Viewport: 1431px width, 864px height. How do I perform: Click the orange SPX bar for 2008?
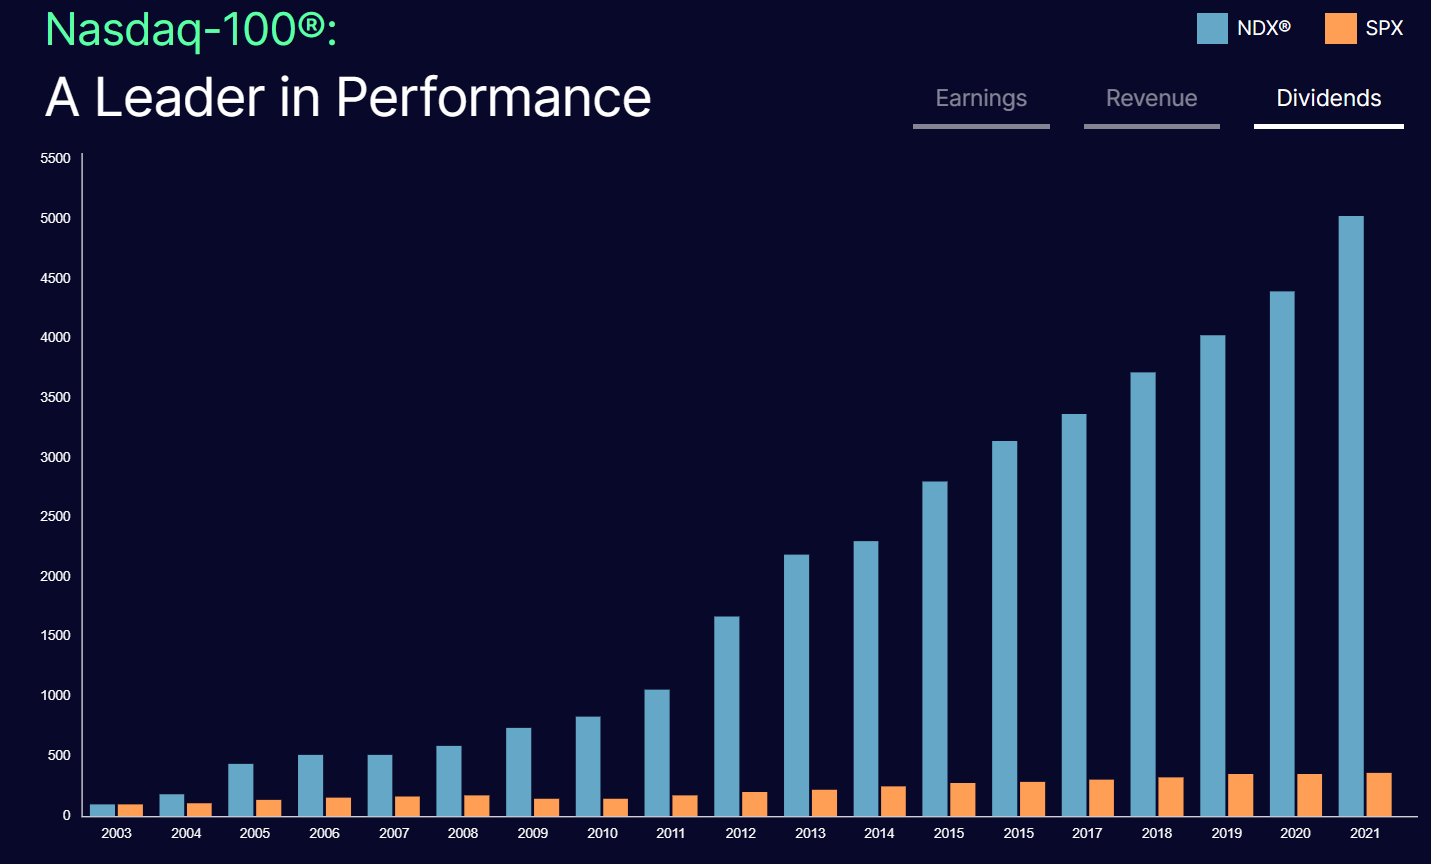(477, 806)
